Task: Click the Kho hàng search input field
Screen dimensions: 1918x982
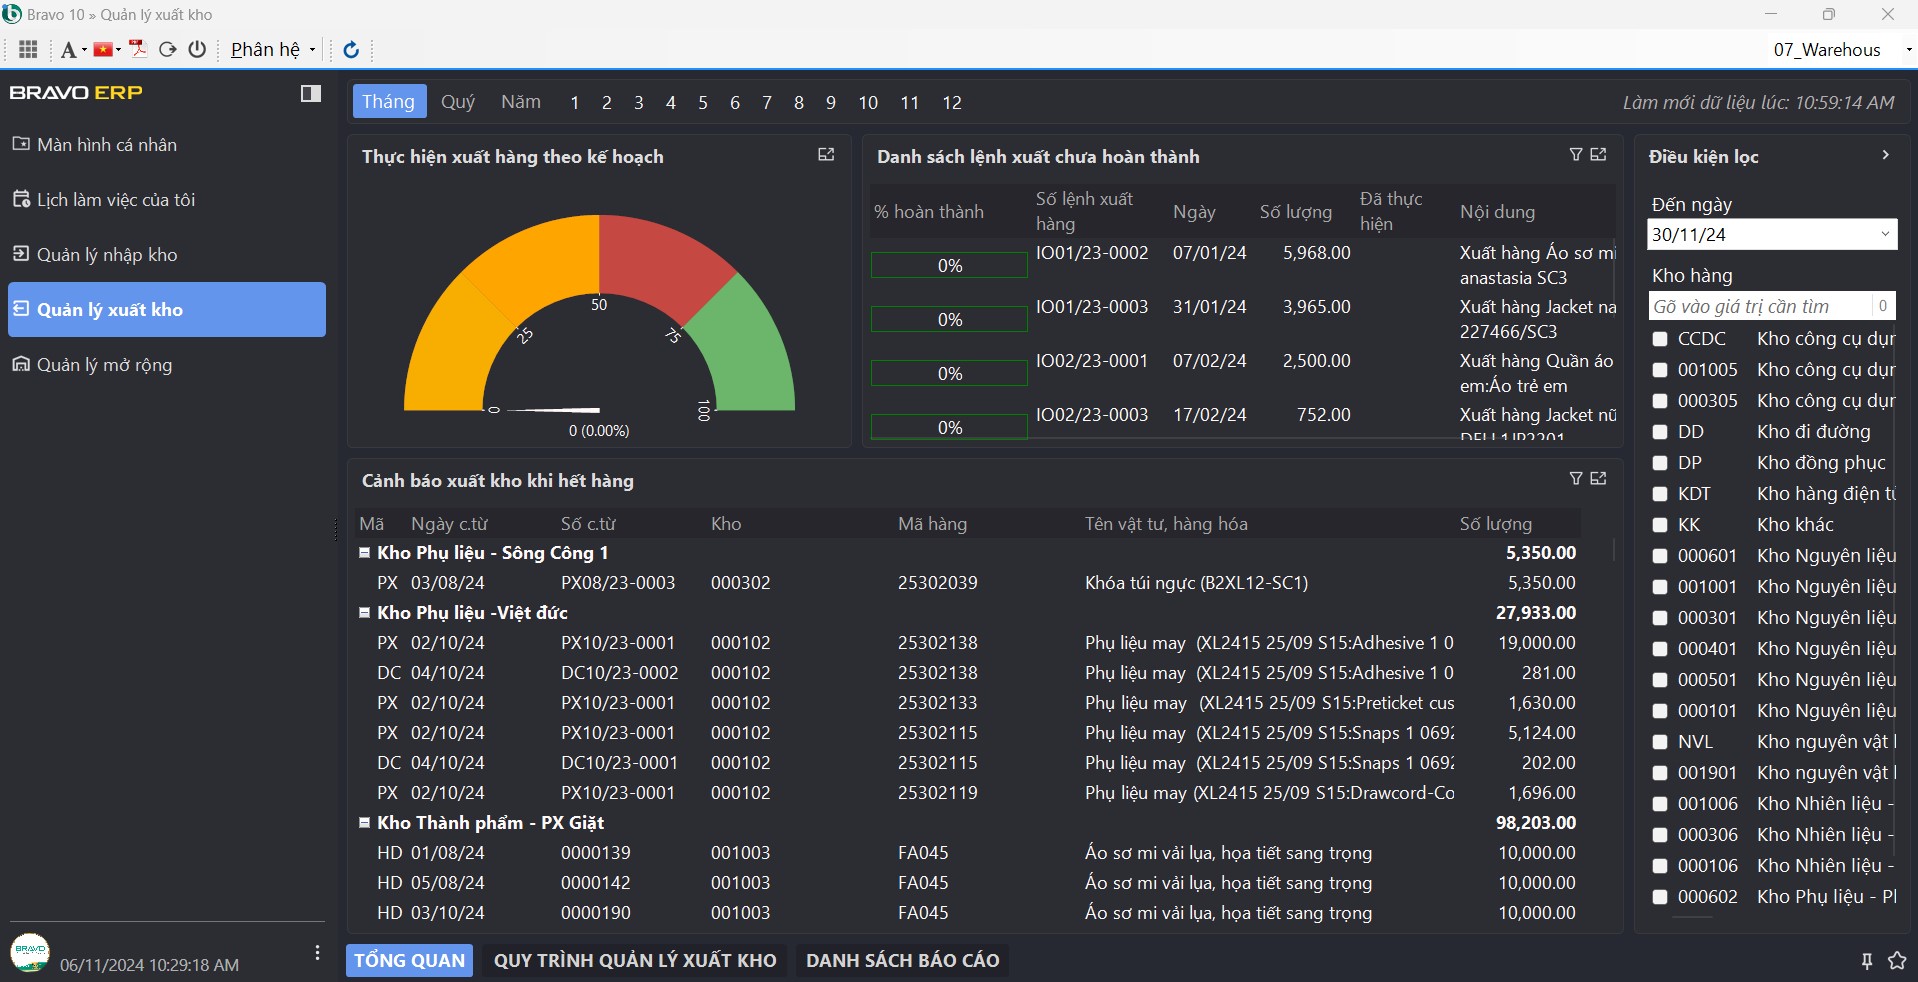Action: coord(1760,307)
